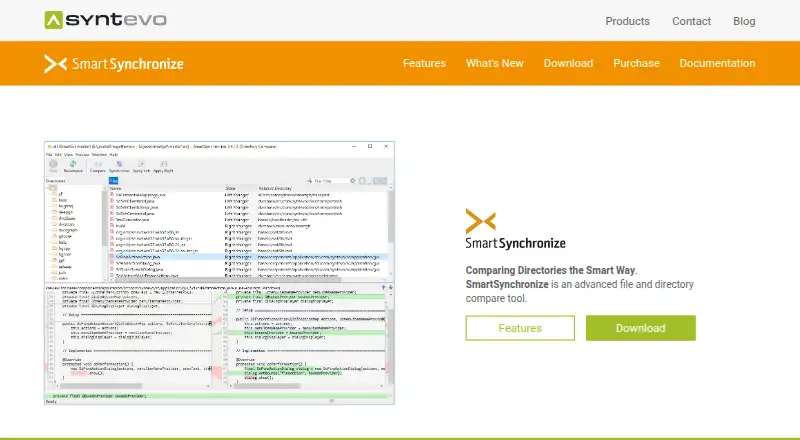Open the Syntevo logo home link
This screenshot has width=800, height=440.
point(106,20)
